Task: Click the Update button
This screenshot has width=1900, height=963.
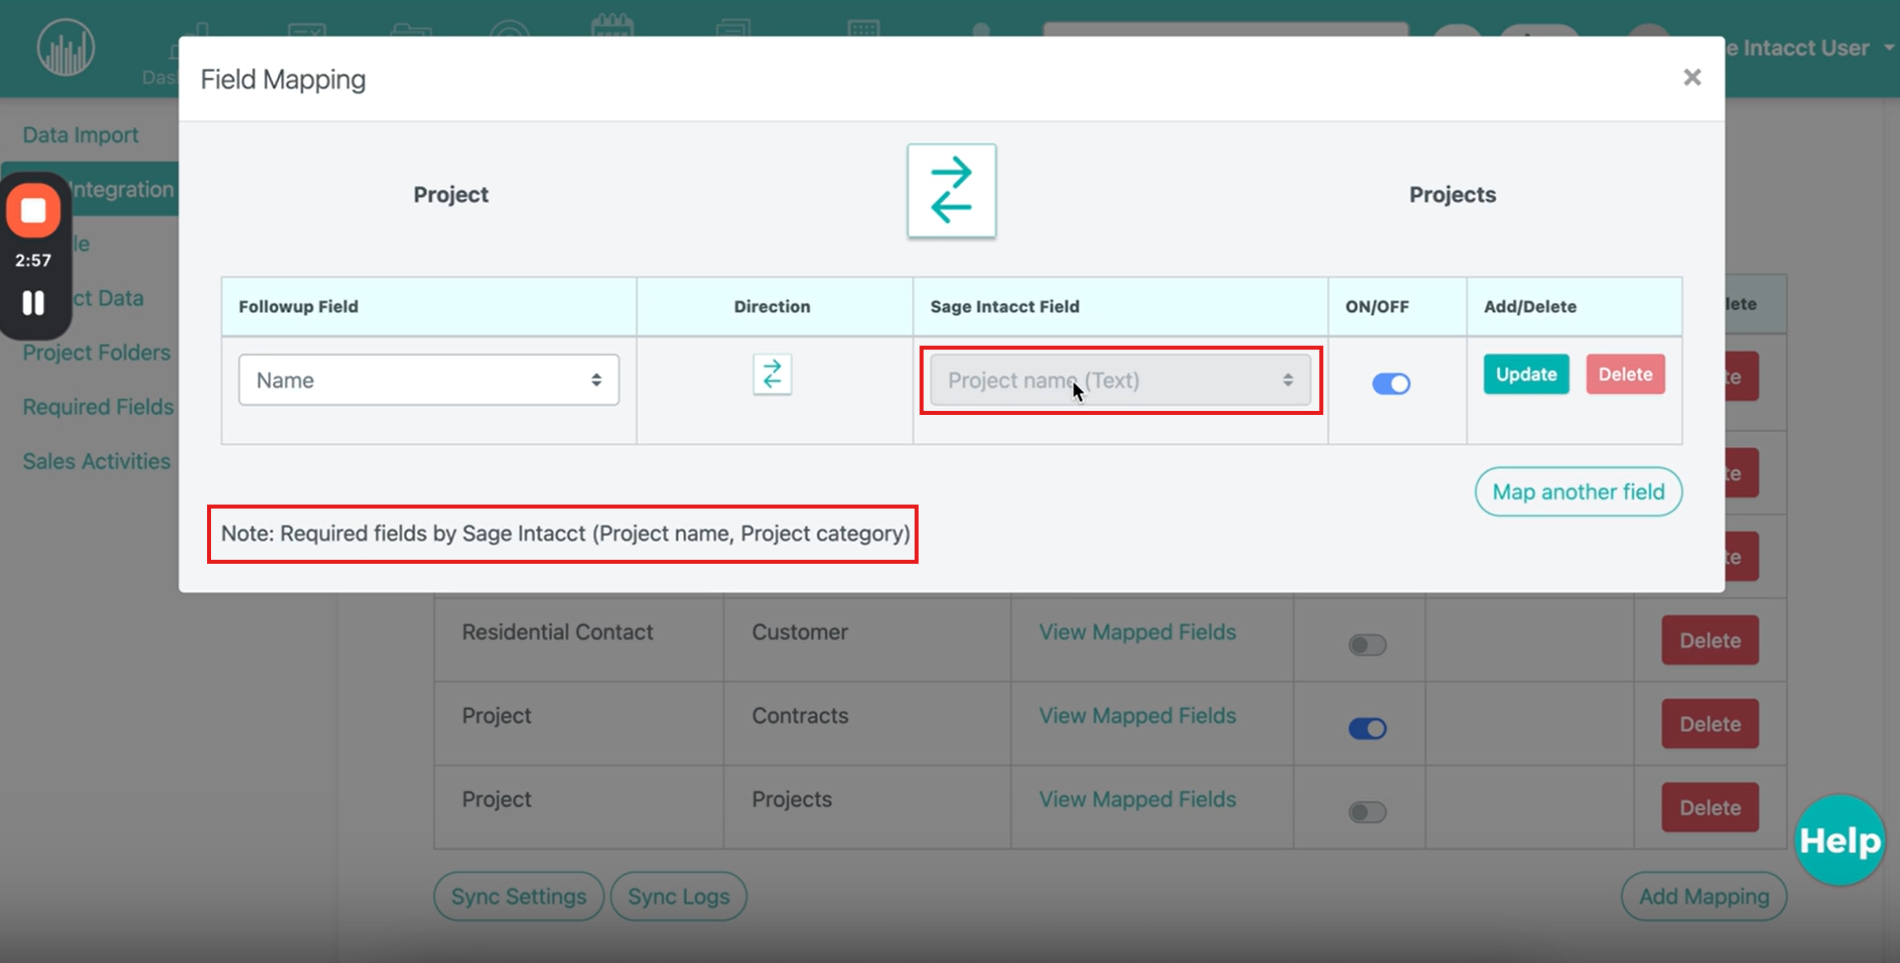Action: point(1526,374)
